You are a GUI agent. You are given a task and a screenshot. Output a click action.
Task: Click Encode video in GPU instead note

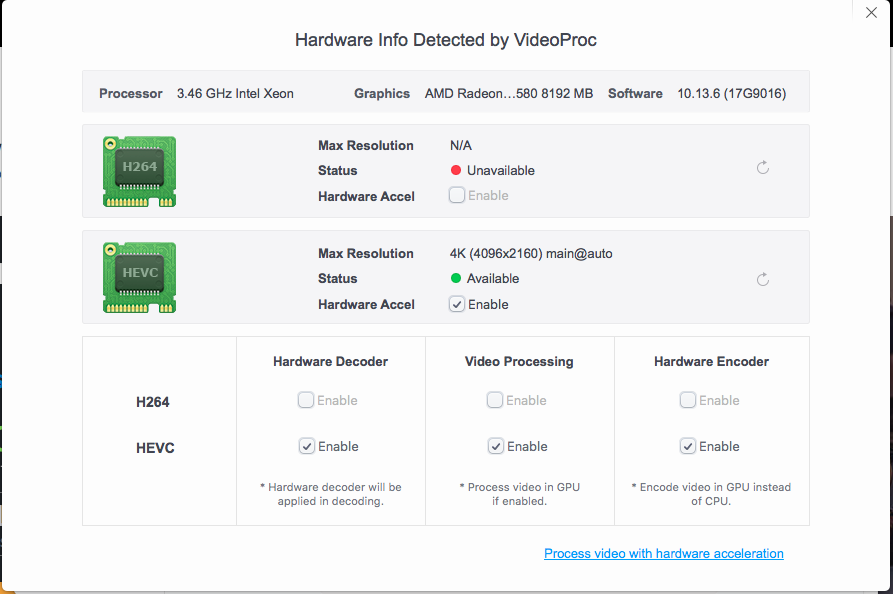tap(711, 494)
